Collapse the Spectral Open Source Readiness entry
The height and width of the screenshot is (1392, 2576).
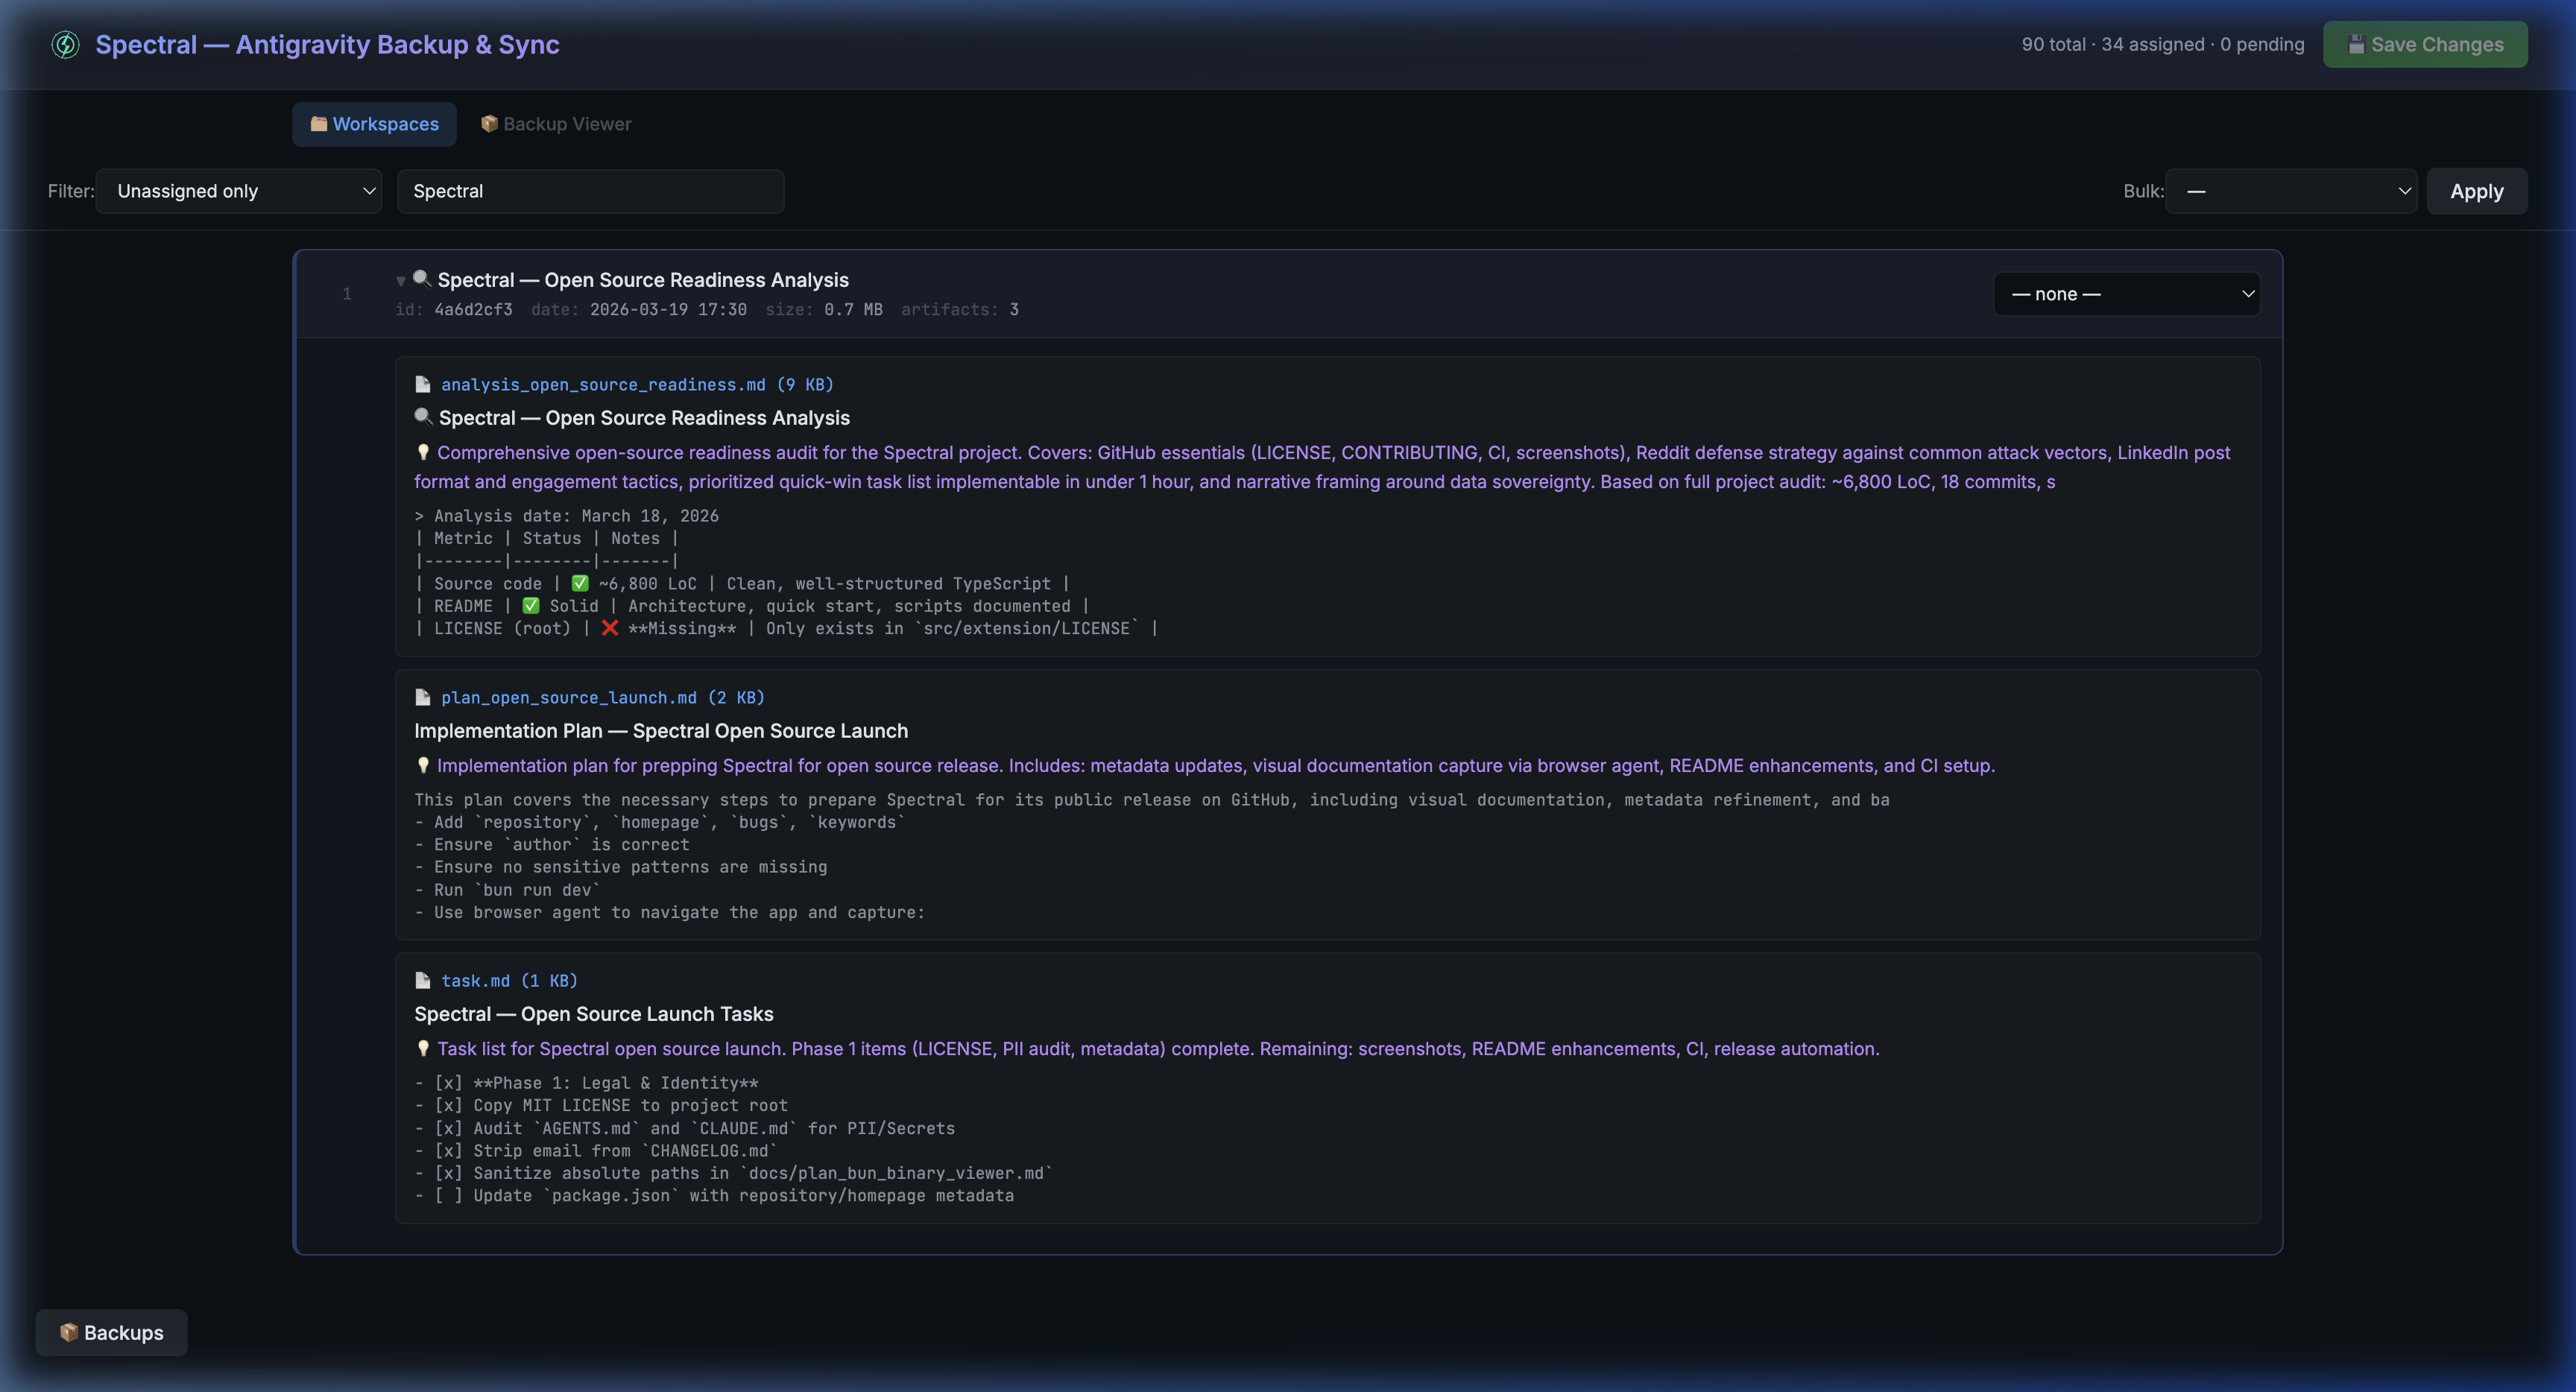tap(401, 281)
